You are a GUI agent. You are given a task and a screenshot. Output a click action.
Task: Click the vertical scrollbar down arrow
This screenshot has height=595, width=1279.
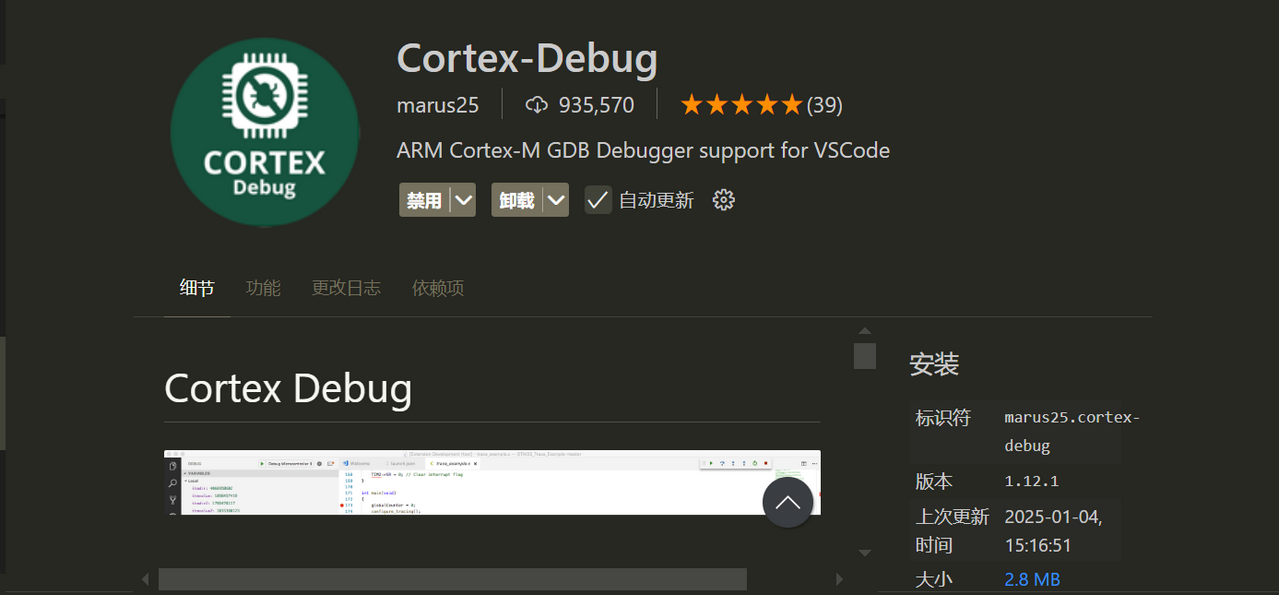865,553
